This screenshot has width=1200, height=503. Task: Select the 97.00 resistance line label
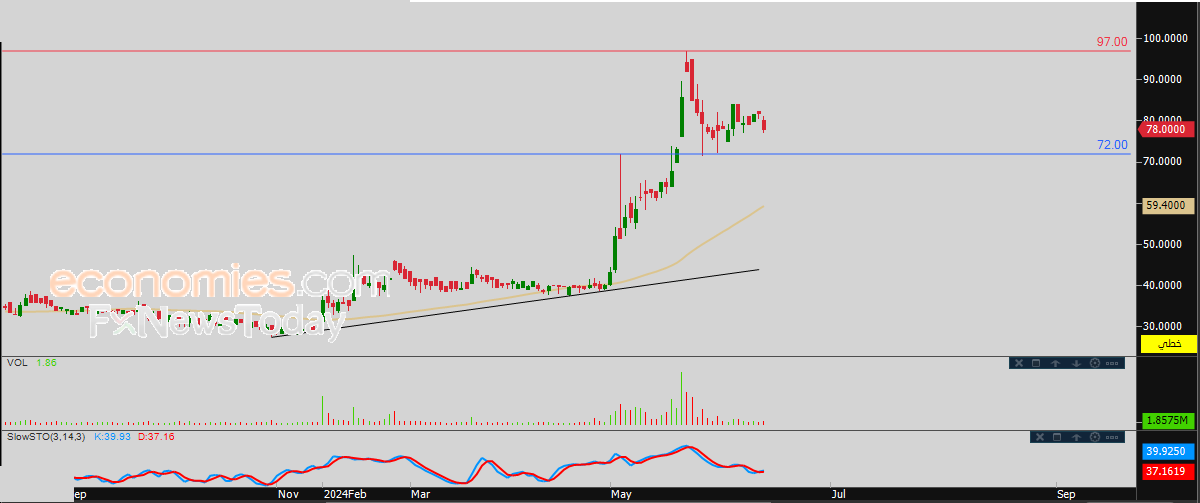pos(1112,41)
